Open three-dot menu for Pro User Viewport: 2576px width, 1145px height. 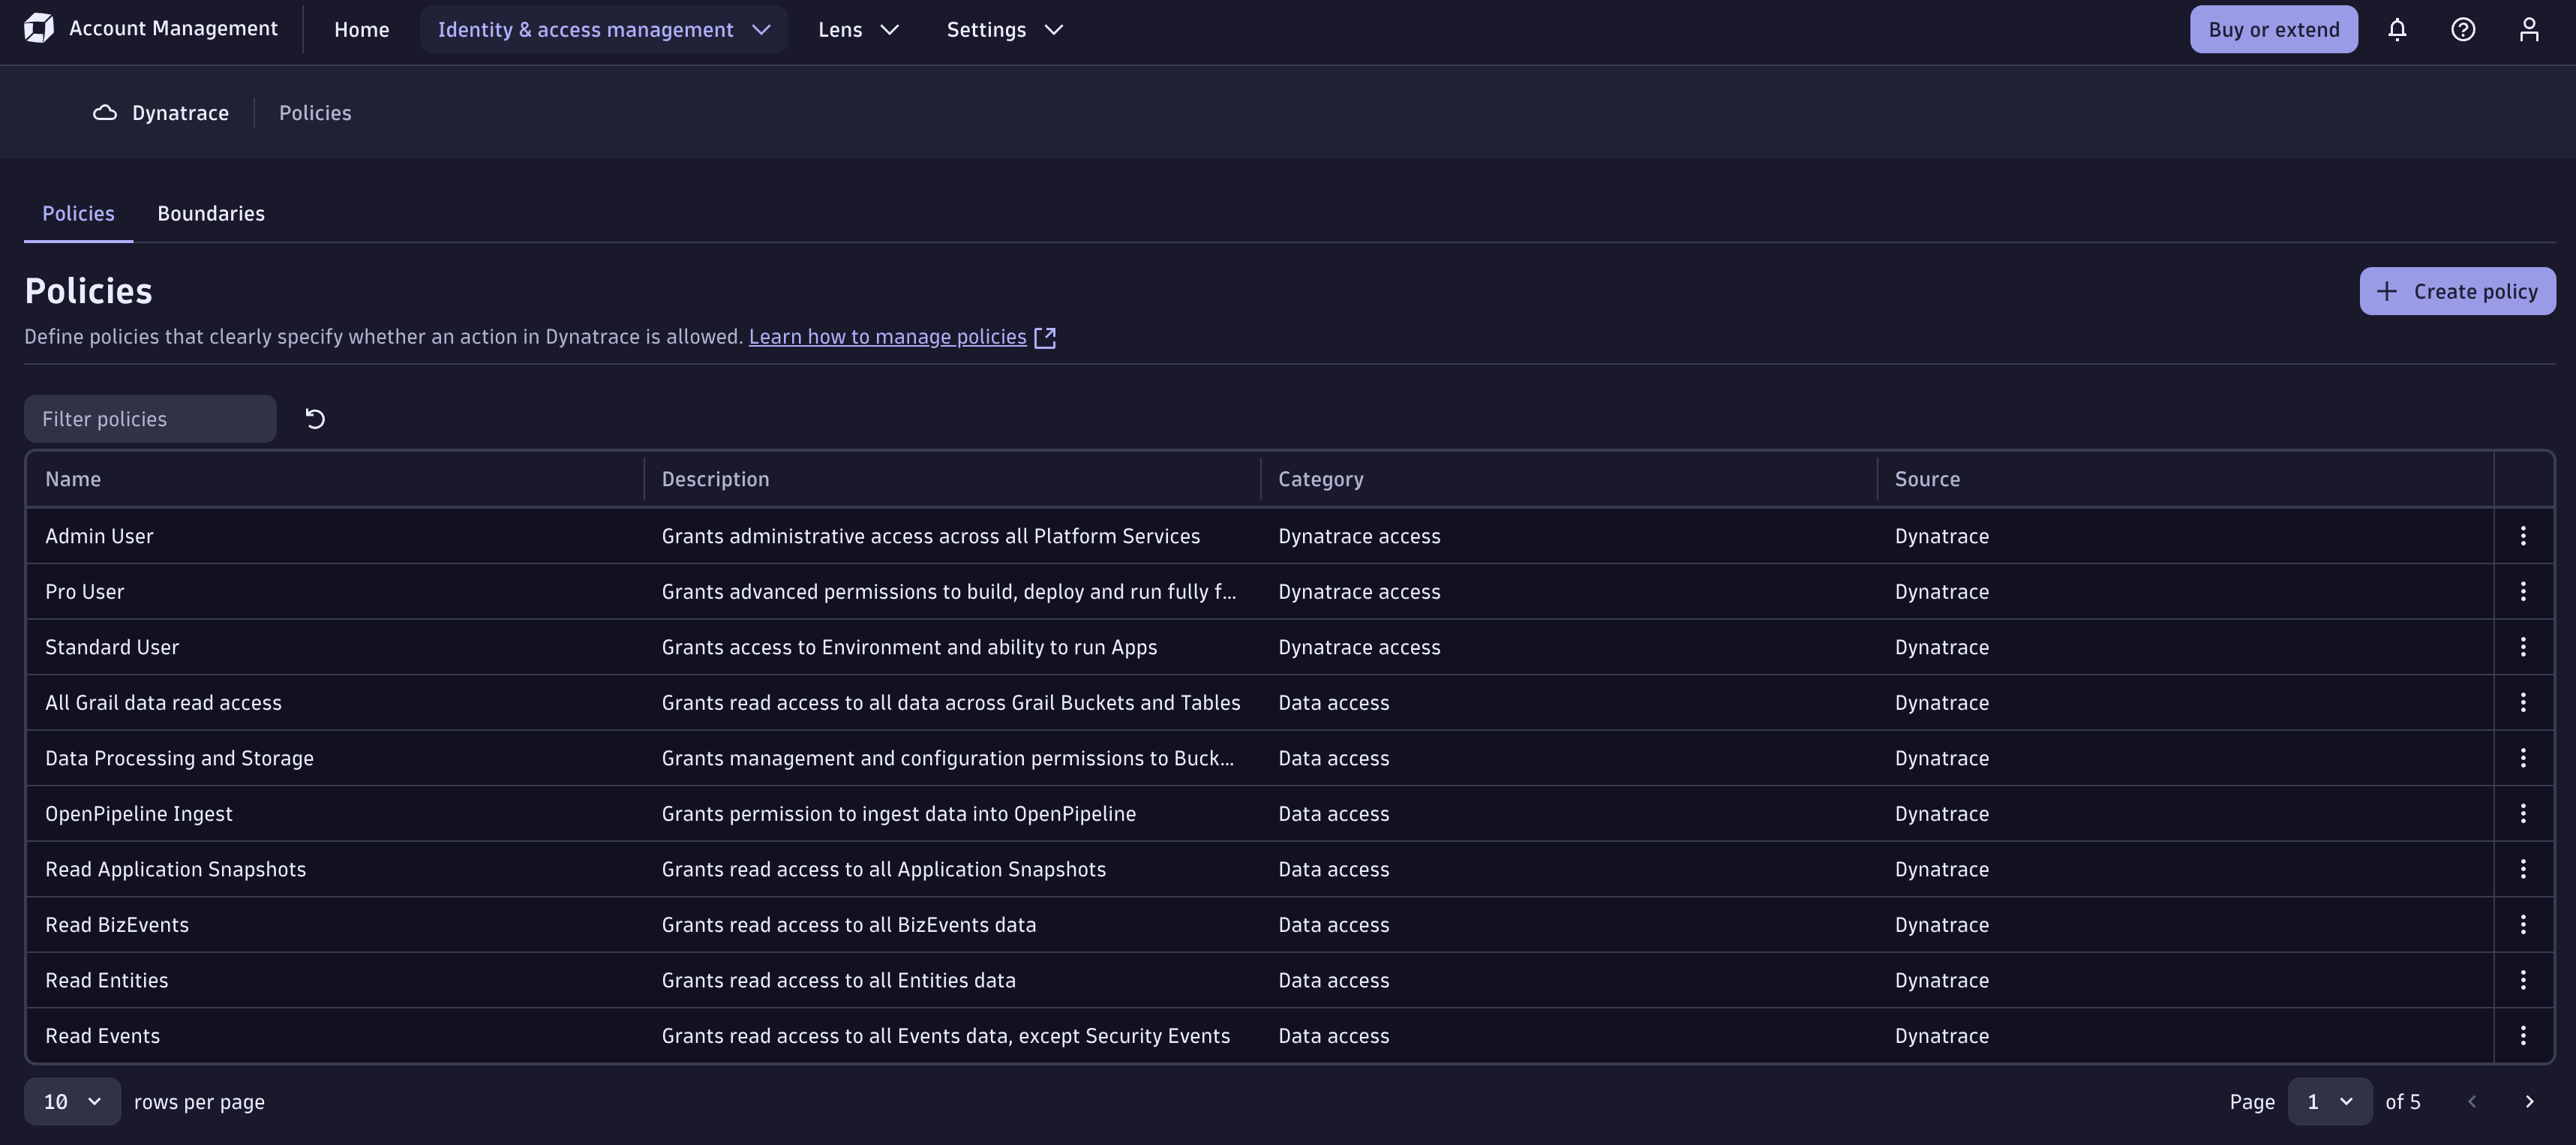2523,592
